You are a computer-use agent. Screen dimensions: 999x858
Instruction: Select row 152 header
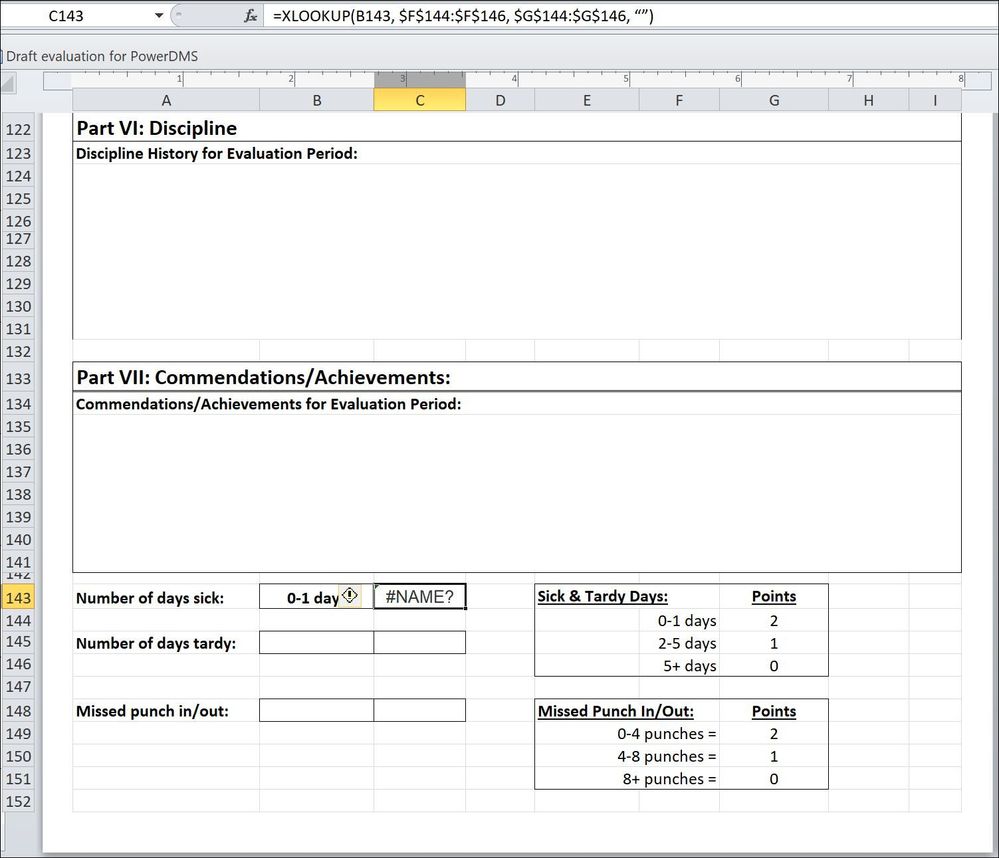coord(18,801)
